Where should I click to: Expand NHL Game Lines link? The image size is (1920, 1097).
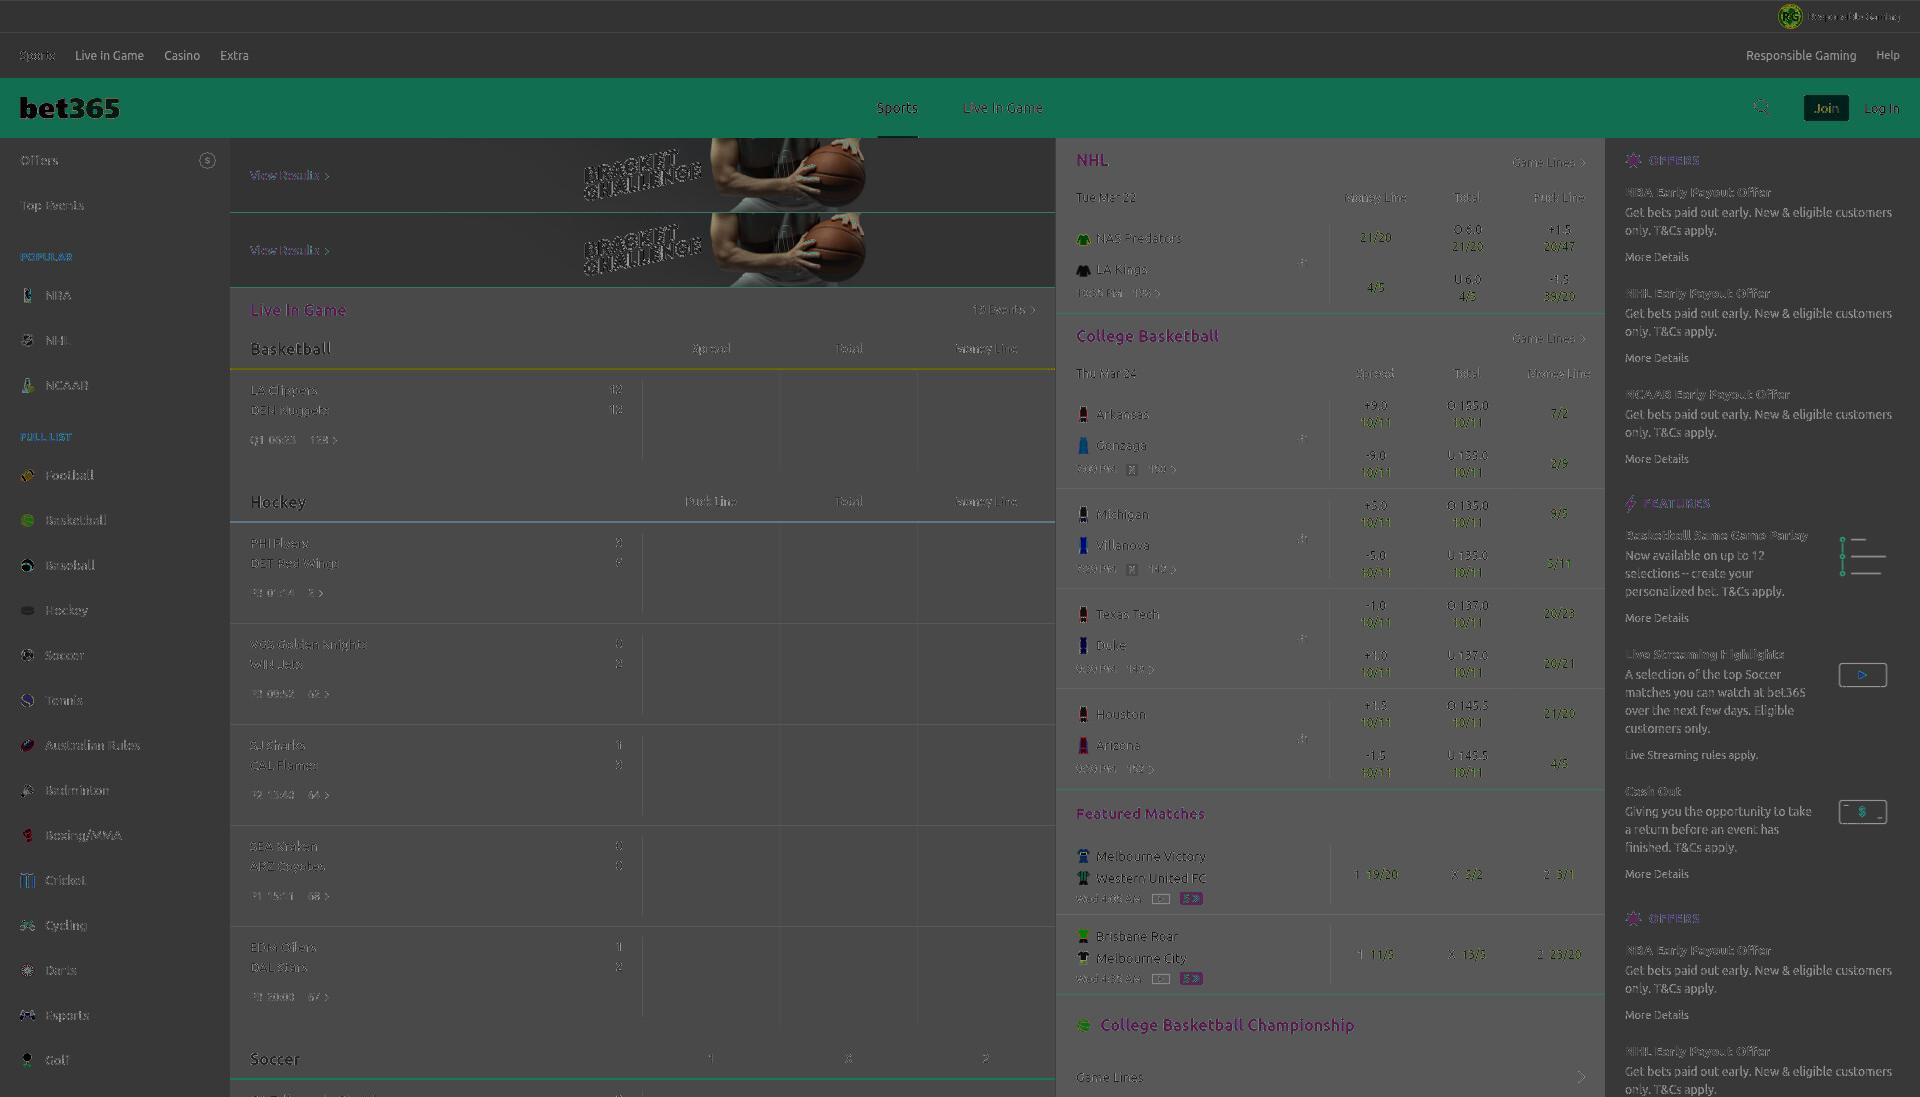pyautogui.click(x=1548, y=162)
